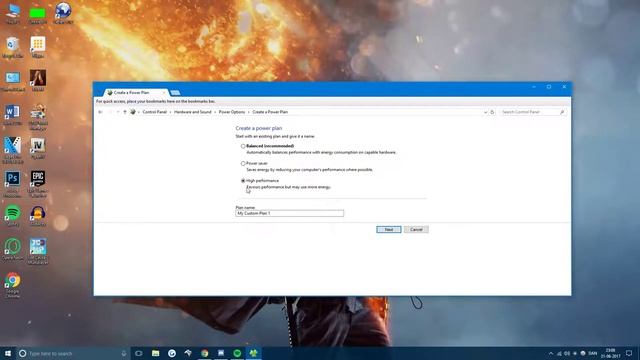Image resolution: width=640 pixels, height=360 pixels.
Task: Open the Photoshop desktop shortcut
Action: (12, 184)
